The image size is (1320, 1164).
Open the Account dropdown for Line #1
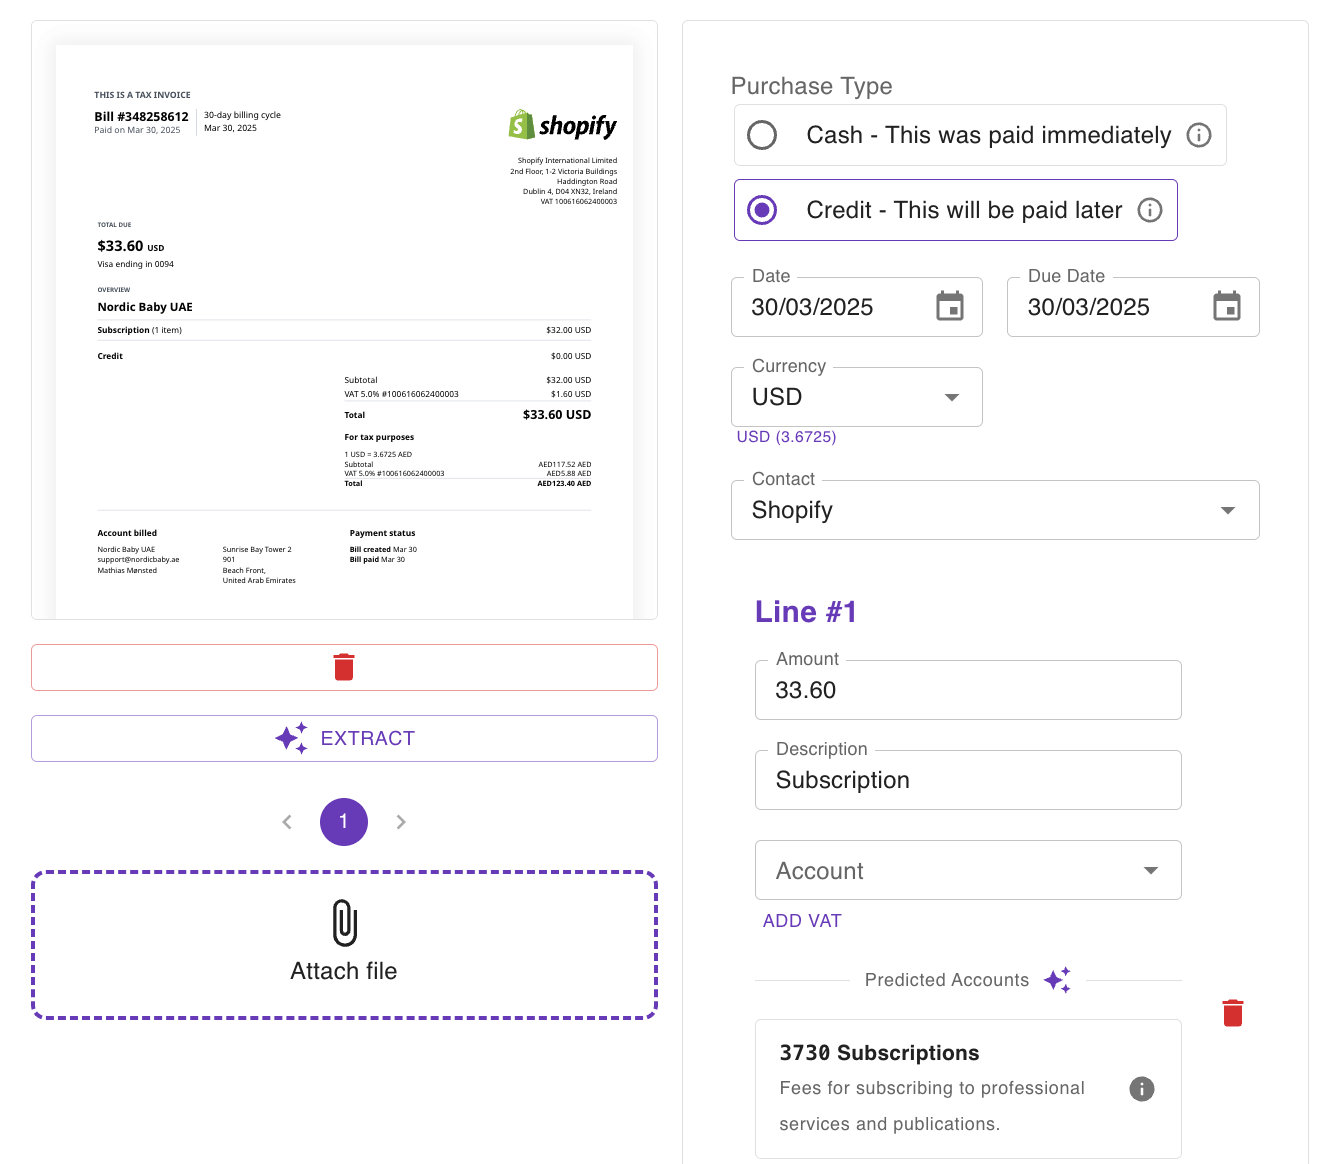pos(1150,870)
